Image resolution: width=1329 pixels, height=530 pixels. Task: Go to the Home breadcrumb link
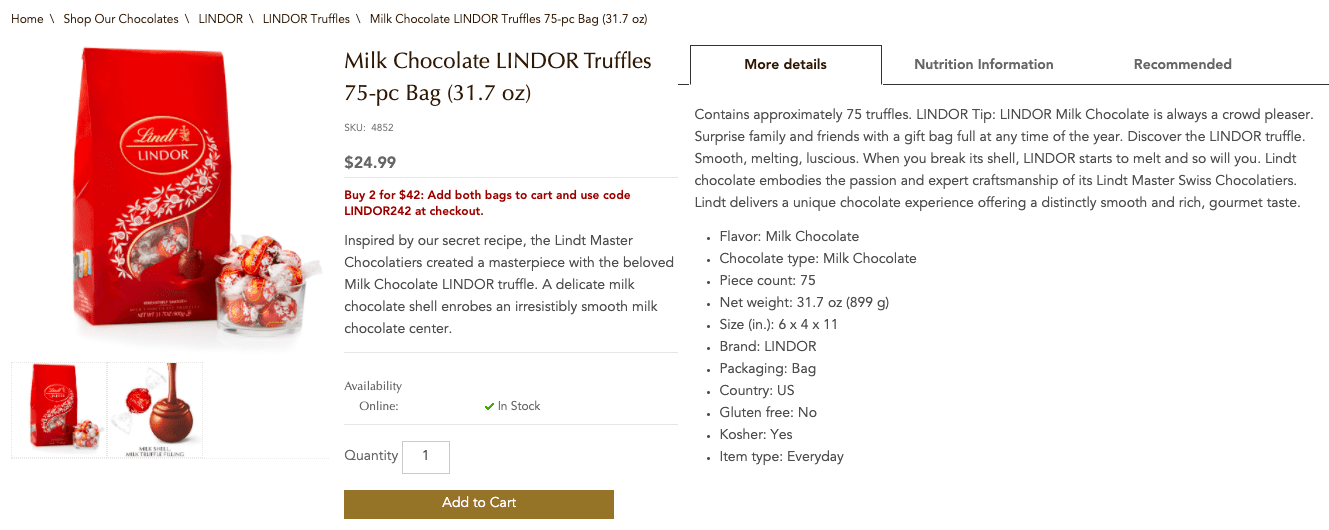(27, 19)
